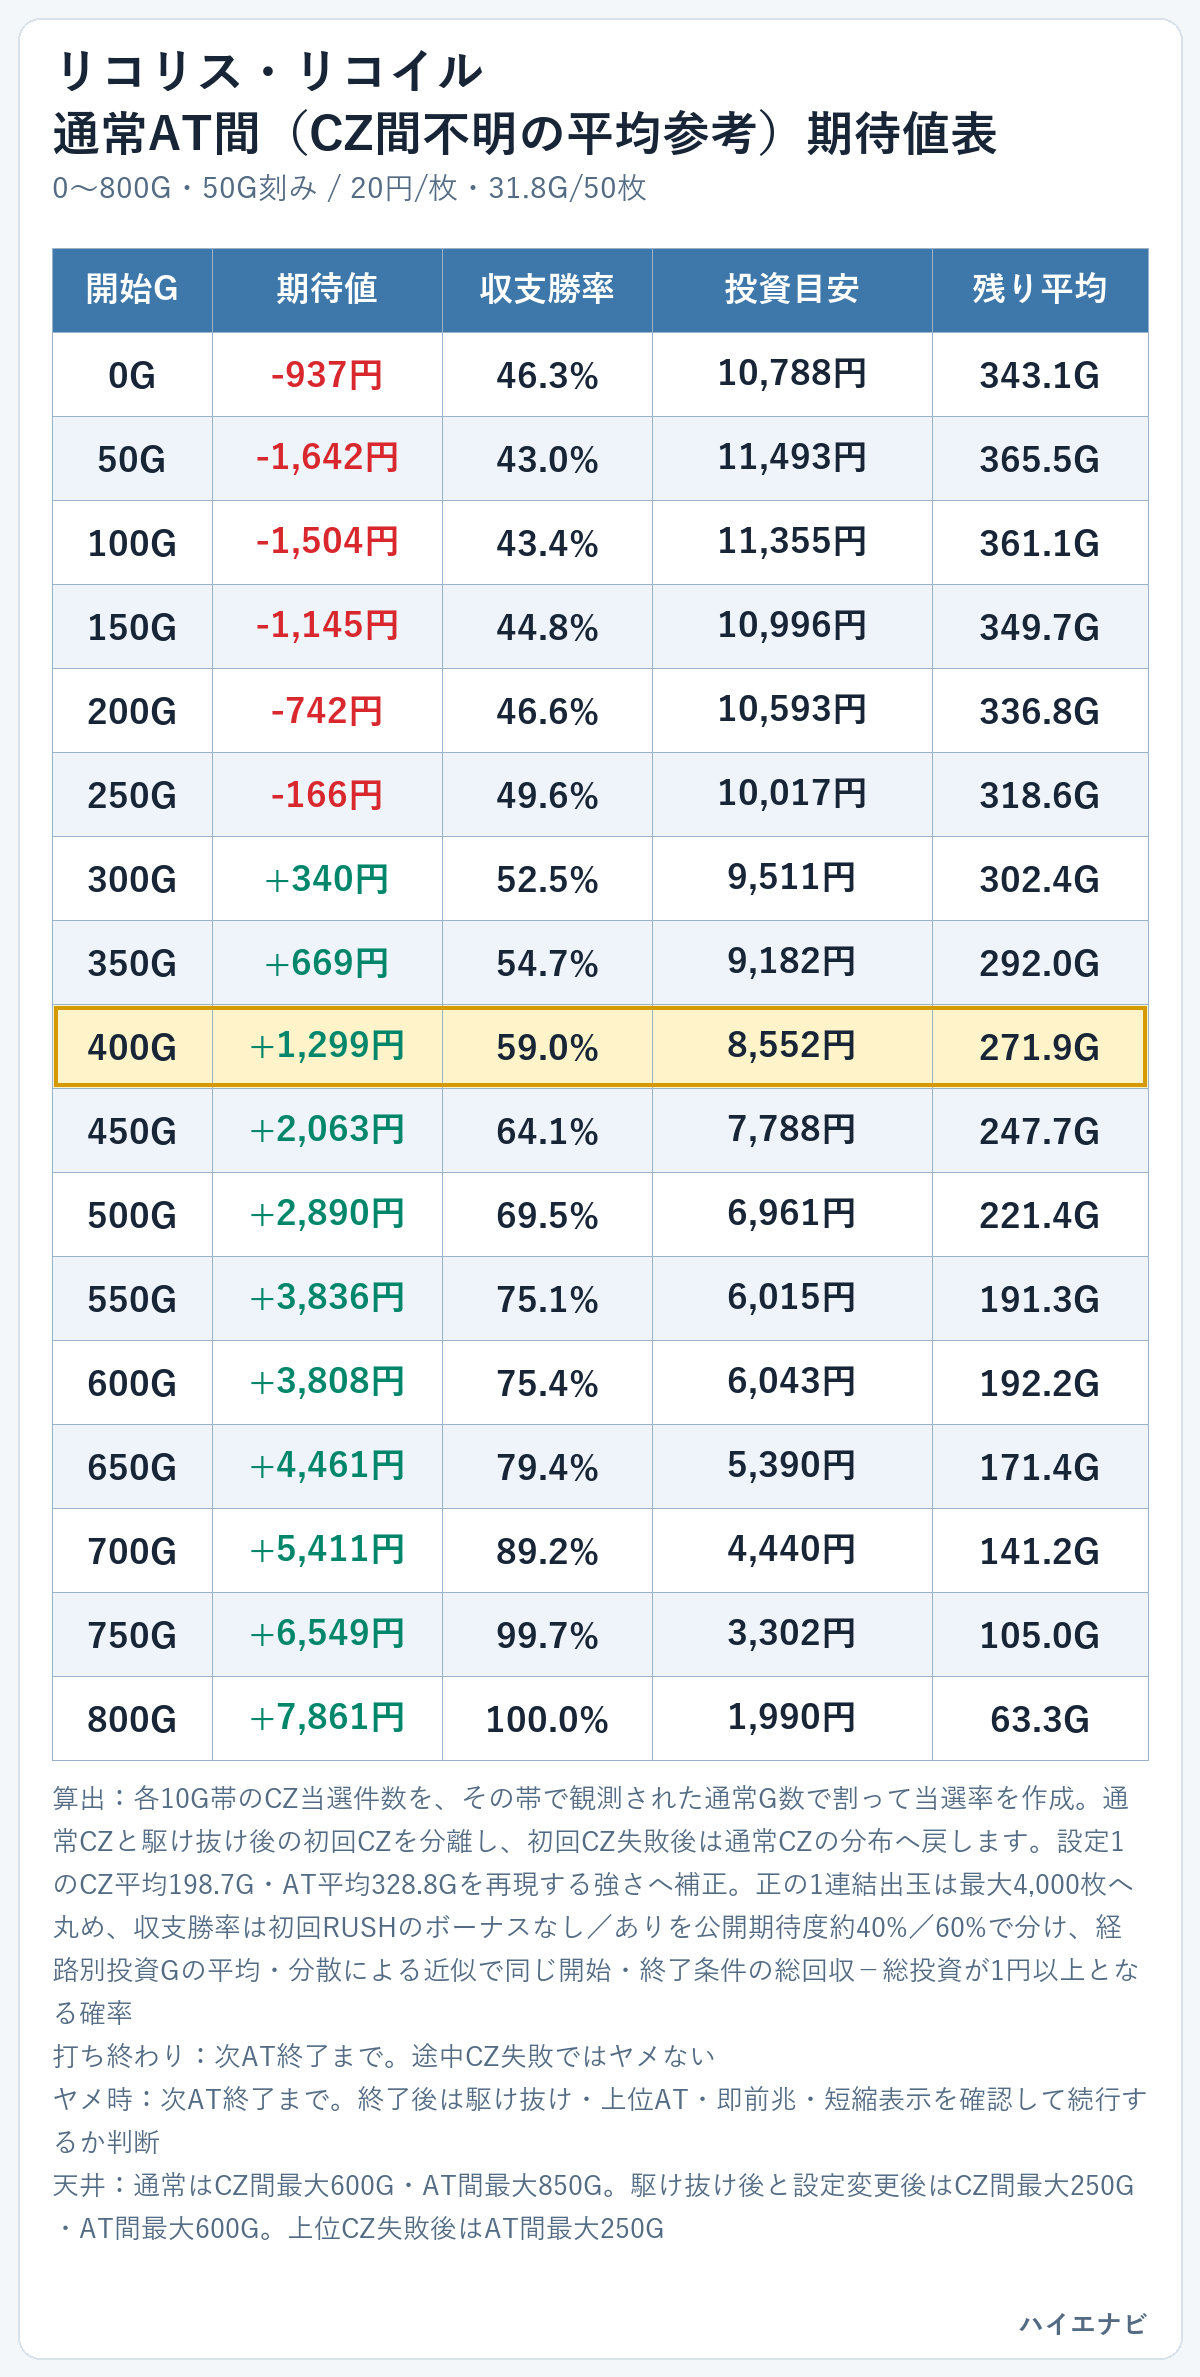Image resolution: width=1200 pixels, height=2377 pixels.
Task: Click the ハイエナビ credit text
Action: 1083,2323
